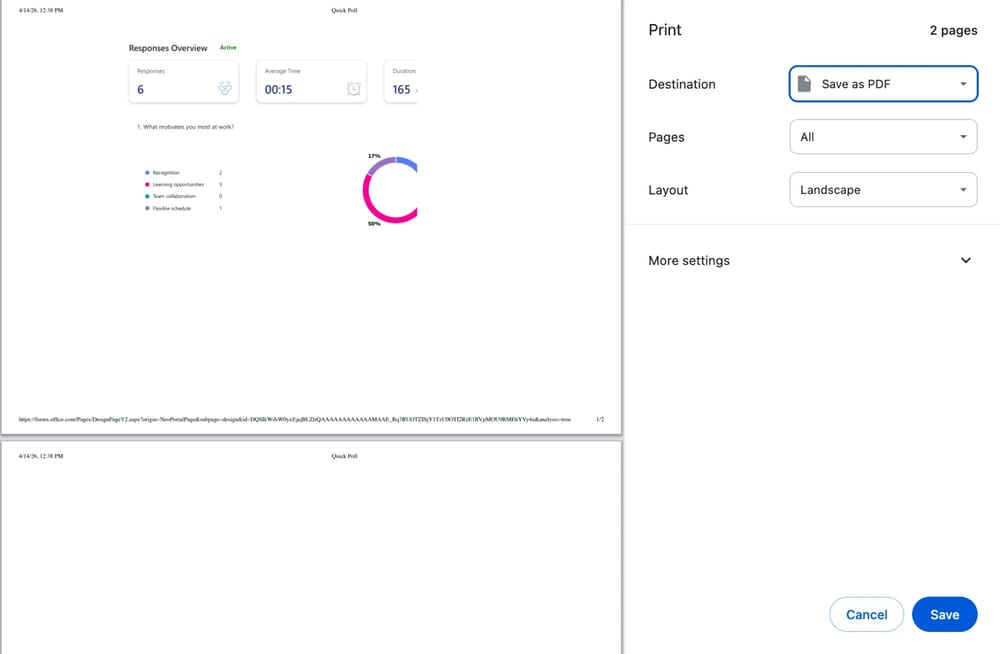
Task: Click the Responses count card
Action: click(x=183, y=81)
